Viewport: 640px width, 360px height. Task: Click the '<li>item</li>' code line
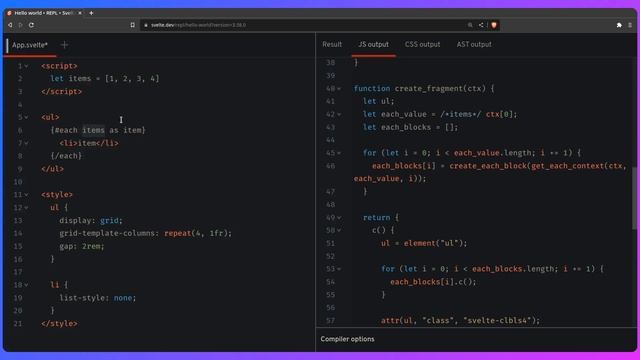tap(89, 143)
